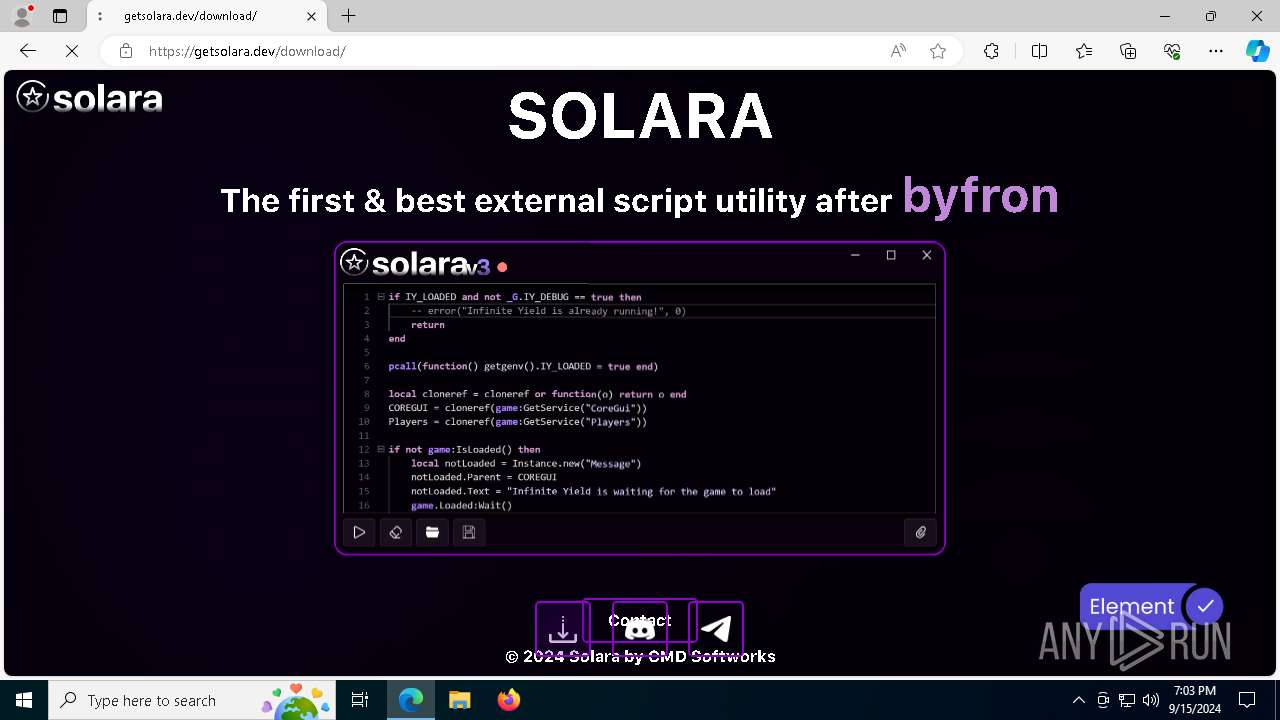Click the purple 'byfron' word
The height and width of the screenshot is (720, 1280).
[980, 195]
